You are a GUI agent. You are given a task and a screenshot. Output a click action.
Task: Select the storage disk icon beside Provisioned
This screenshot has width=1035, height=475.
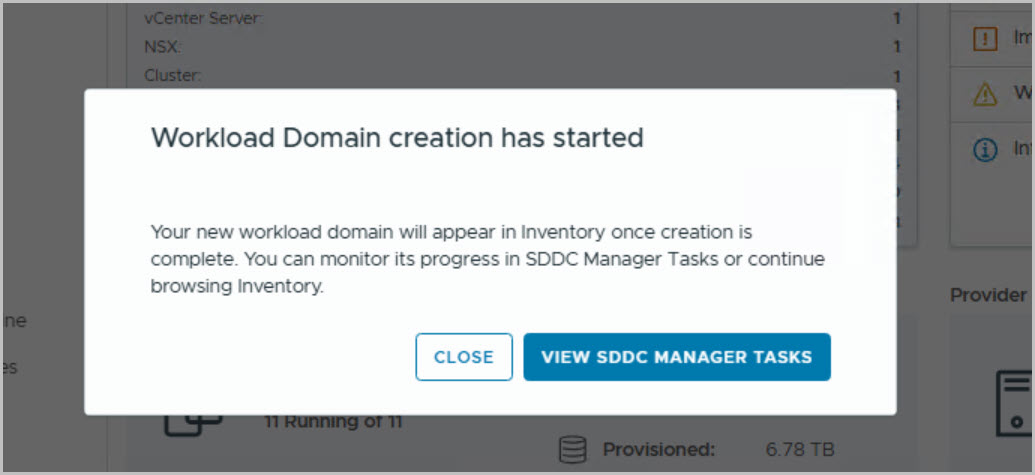tap(573, 449)
